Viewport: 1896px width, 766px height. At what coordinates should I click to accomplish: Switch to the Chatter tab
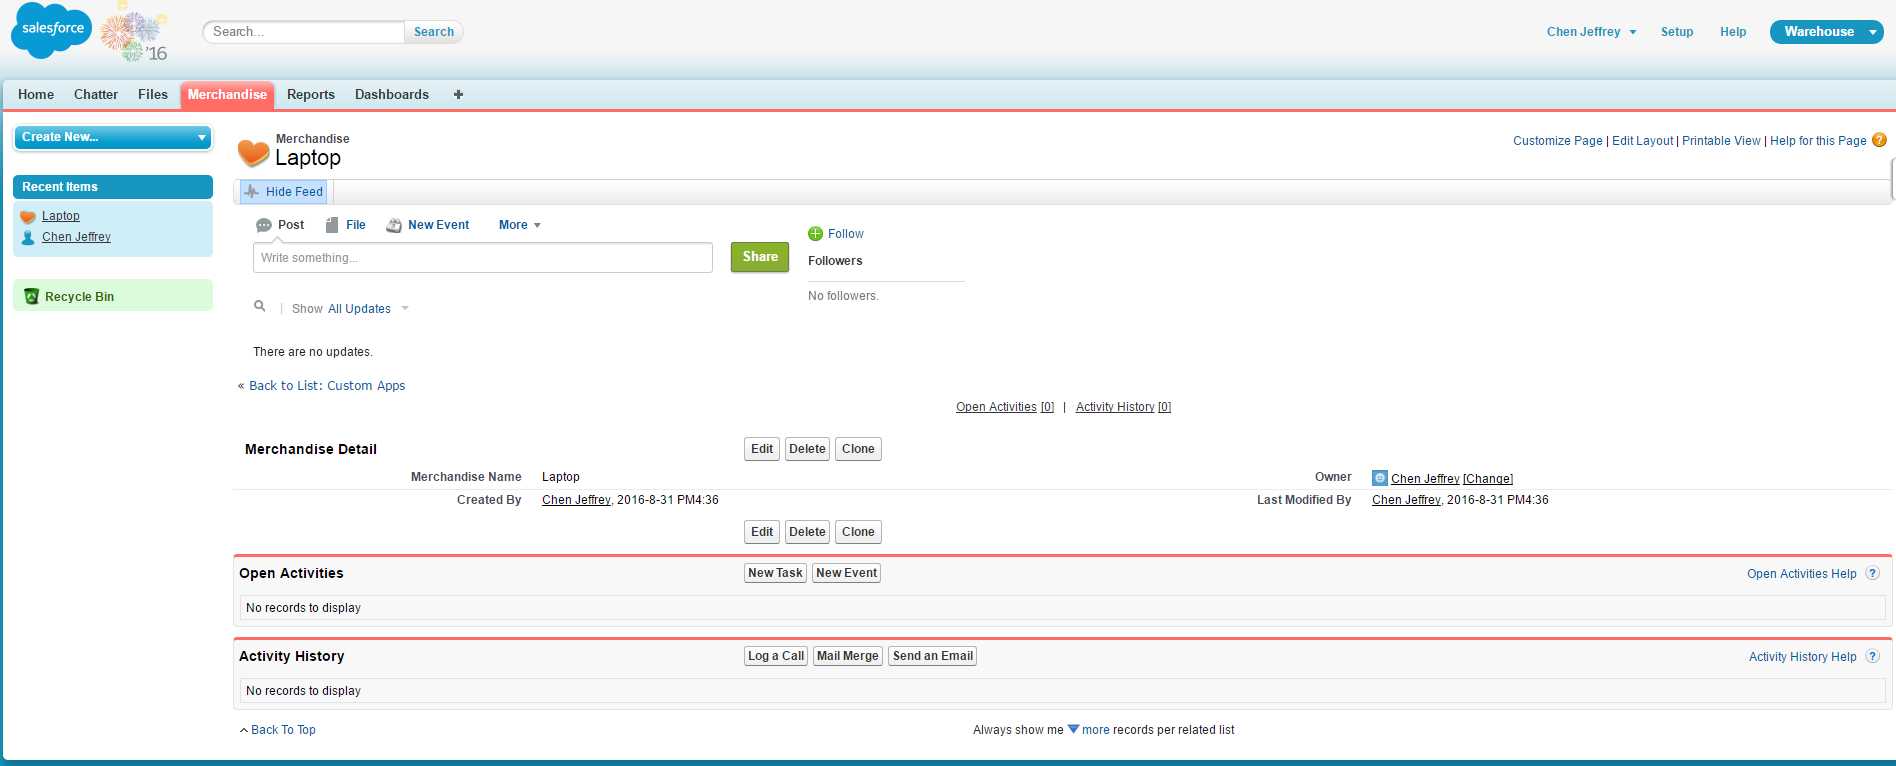[x=96, y=94]
